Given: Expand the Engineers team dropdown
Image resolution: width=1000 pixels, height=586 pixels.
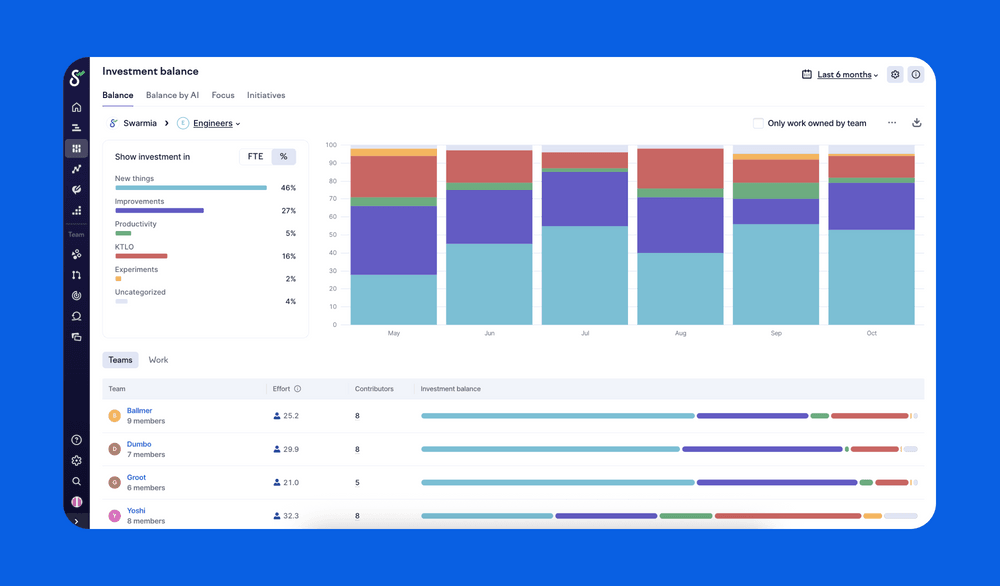Looking at the screenshot, I should [x=216, y=124].
